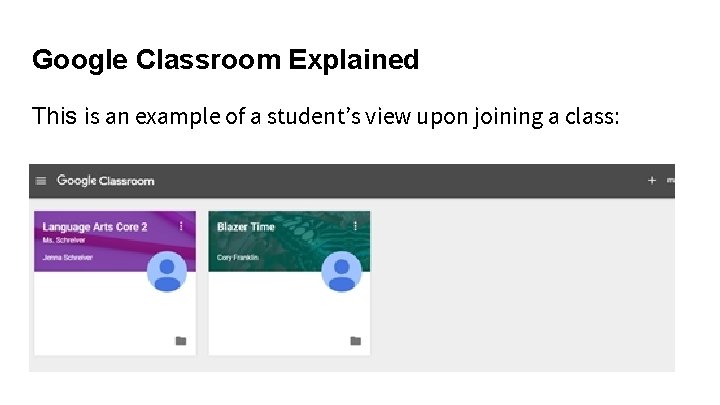Open Language Arts Core 2 three-dot menu

pyautogui.click(x=181, y=227)
